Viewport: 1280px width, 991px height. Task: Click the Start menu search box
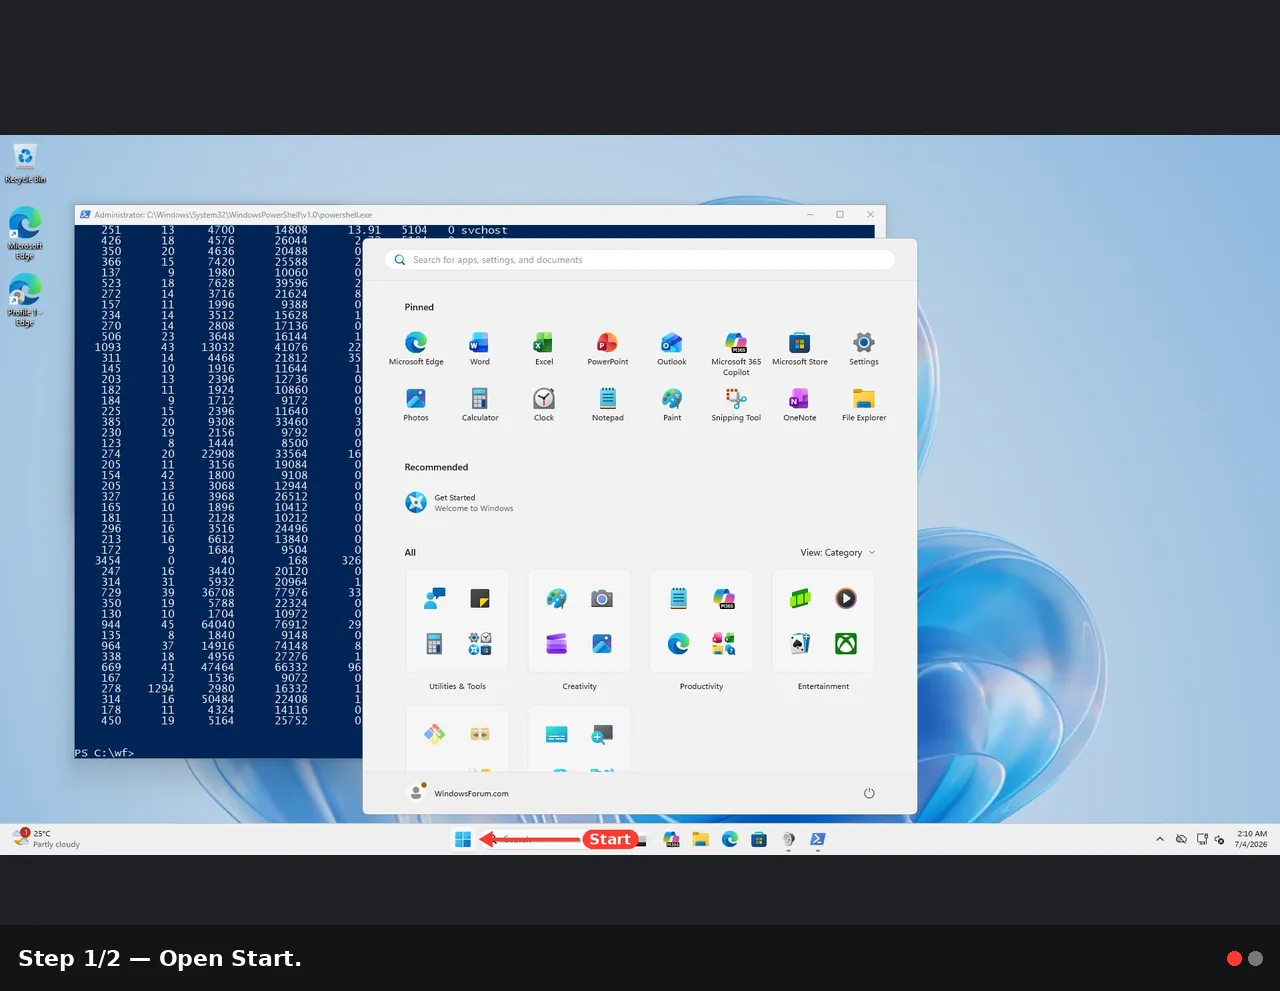[x=640, y=260]
